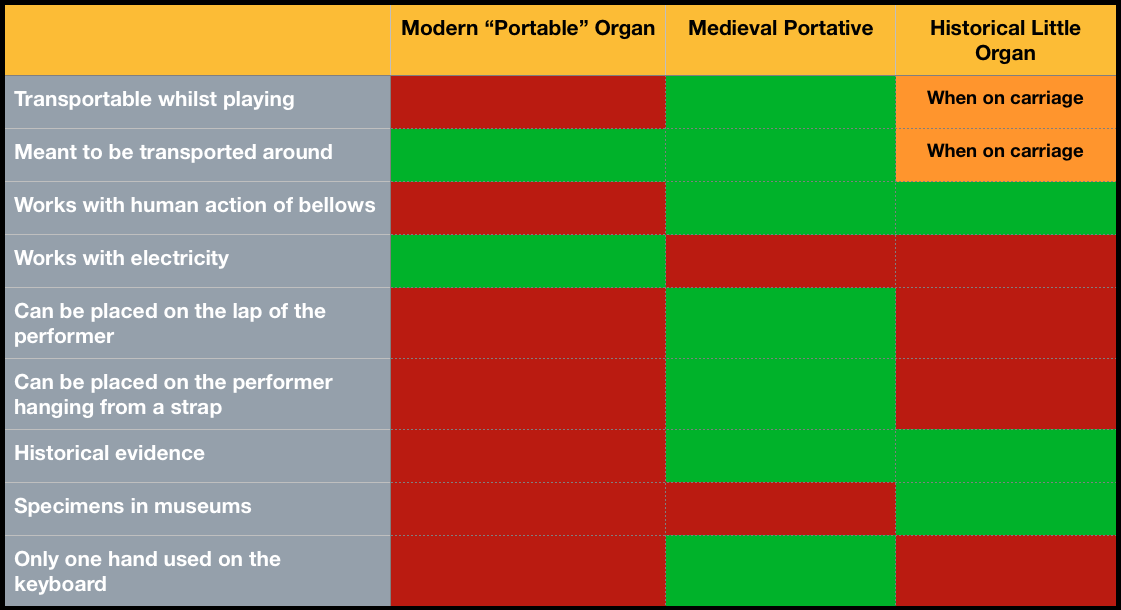Viewport: 1121px width, 610px height.
Task: Click the "Historical Little Organ" header cell
Action: 1004,40
